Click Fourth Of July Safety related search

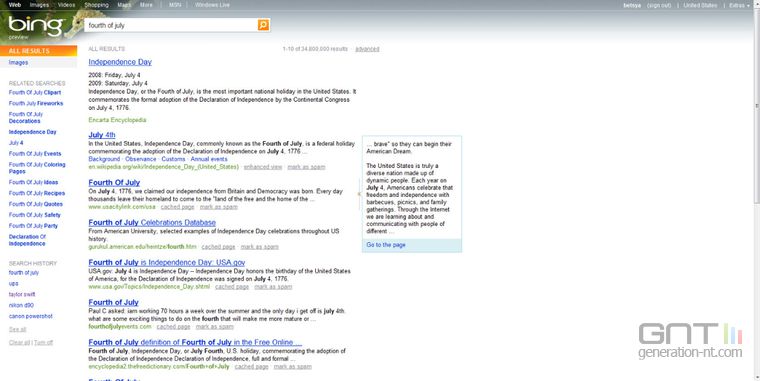[34, 215]
